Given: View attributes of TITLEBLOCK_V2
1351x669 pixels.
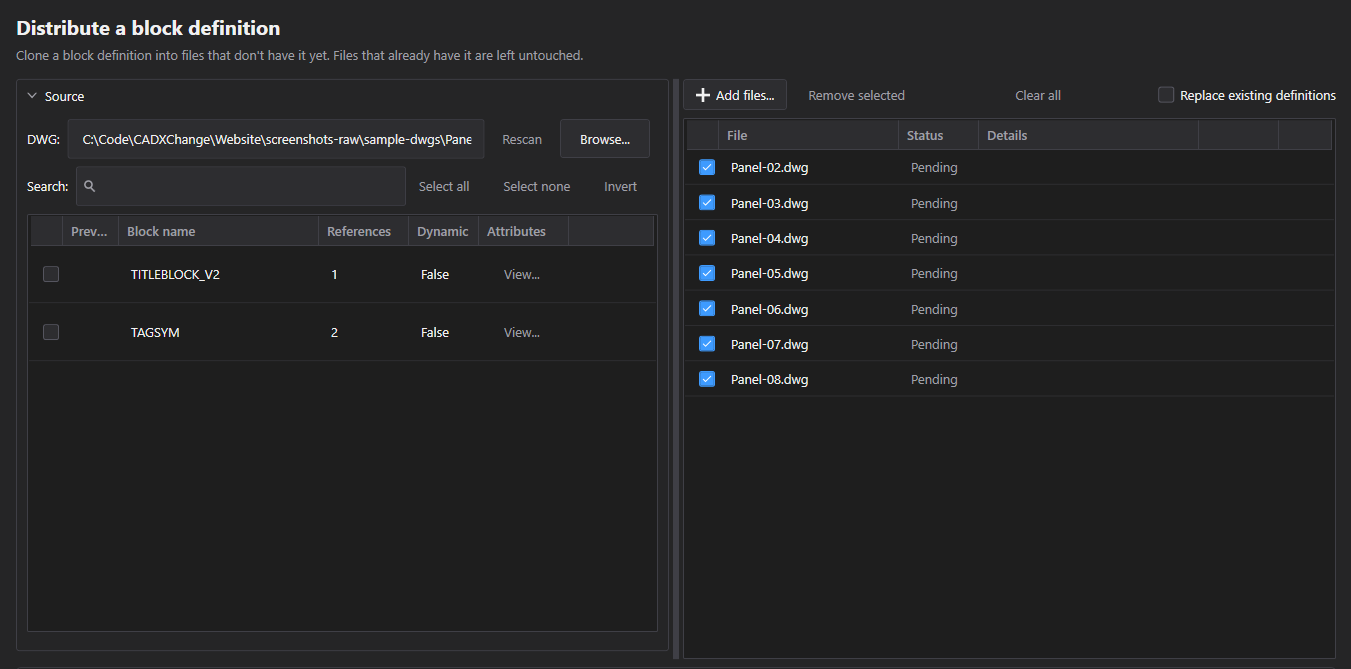Looking at the screenshot, I should tap(522, 274).
